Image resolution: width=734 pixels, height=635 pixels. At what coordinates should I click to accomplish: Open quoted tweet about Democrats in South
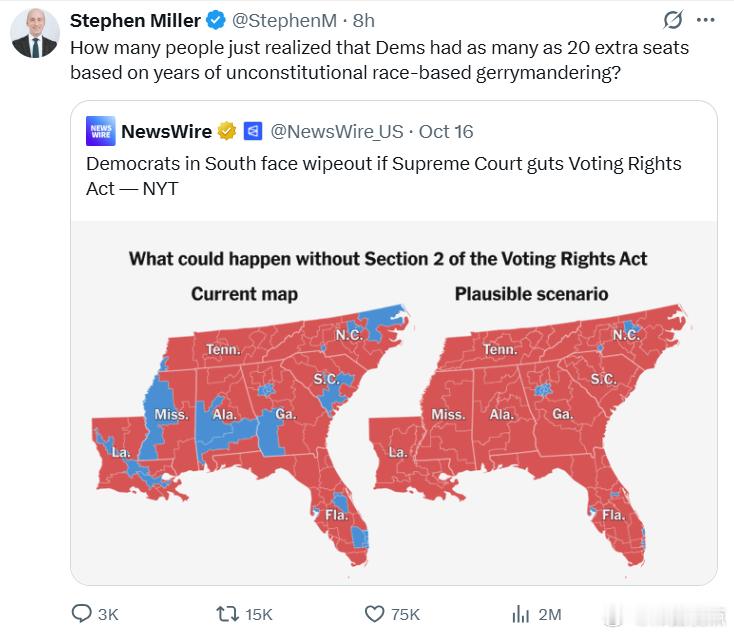384,175
